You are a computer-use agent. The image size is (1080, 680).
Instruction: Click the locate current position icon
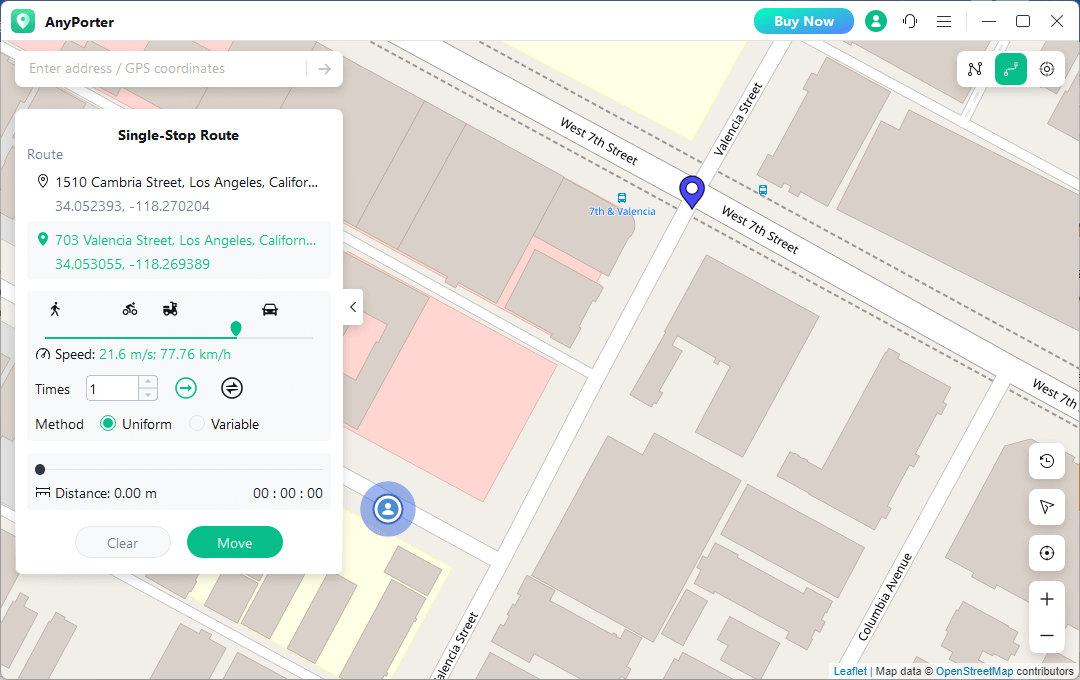pyautogui.click(x=1047, y=553)
